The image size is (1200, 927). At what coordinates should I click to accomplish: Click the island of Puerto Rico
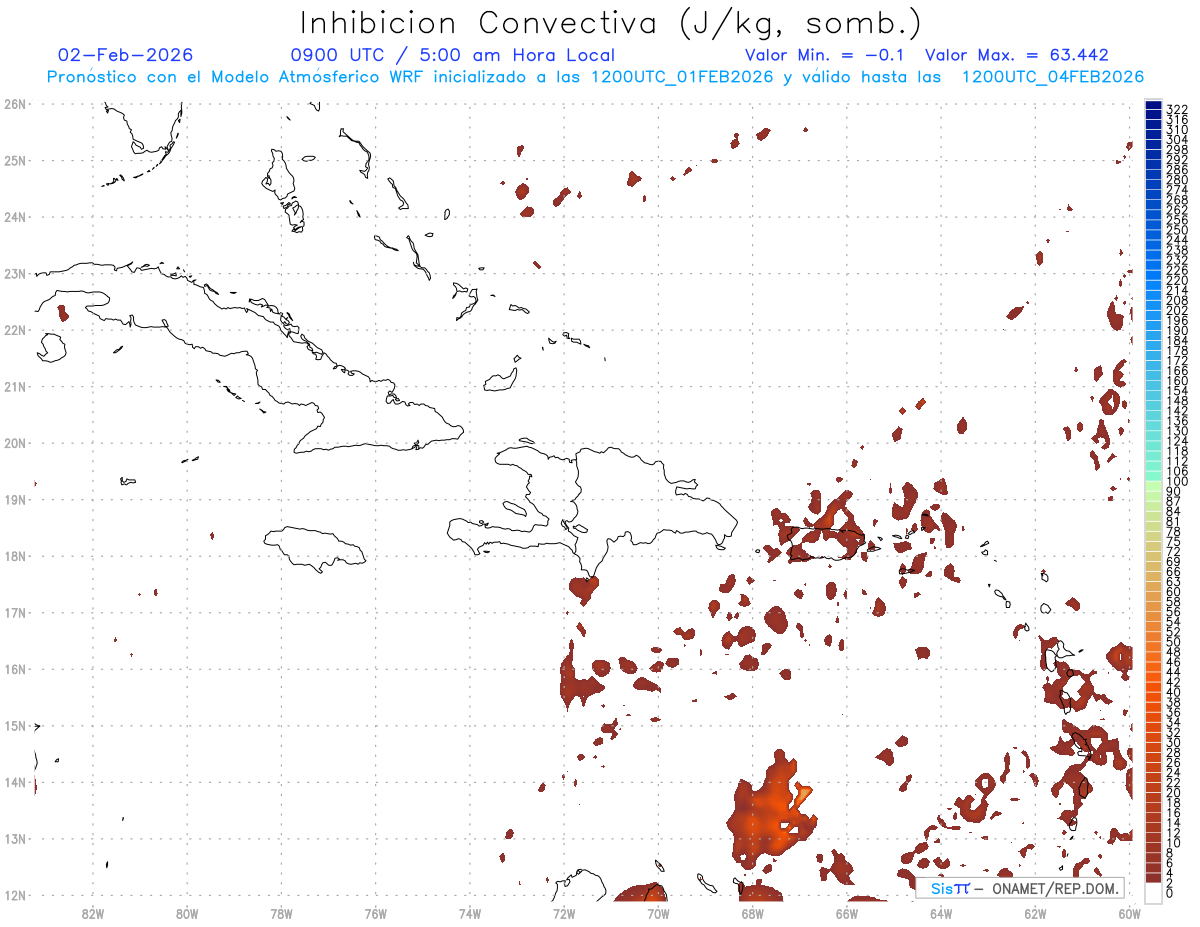827,542
